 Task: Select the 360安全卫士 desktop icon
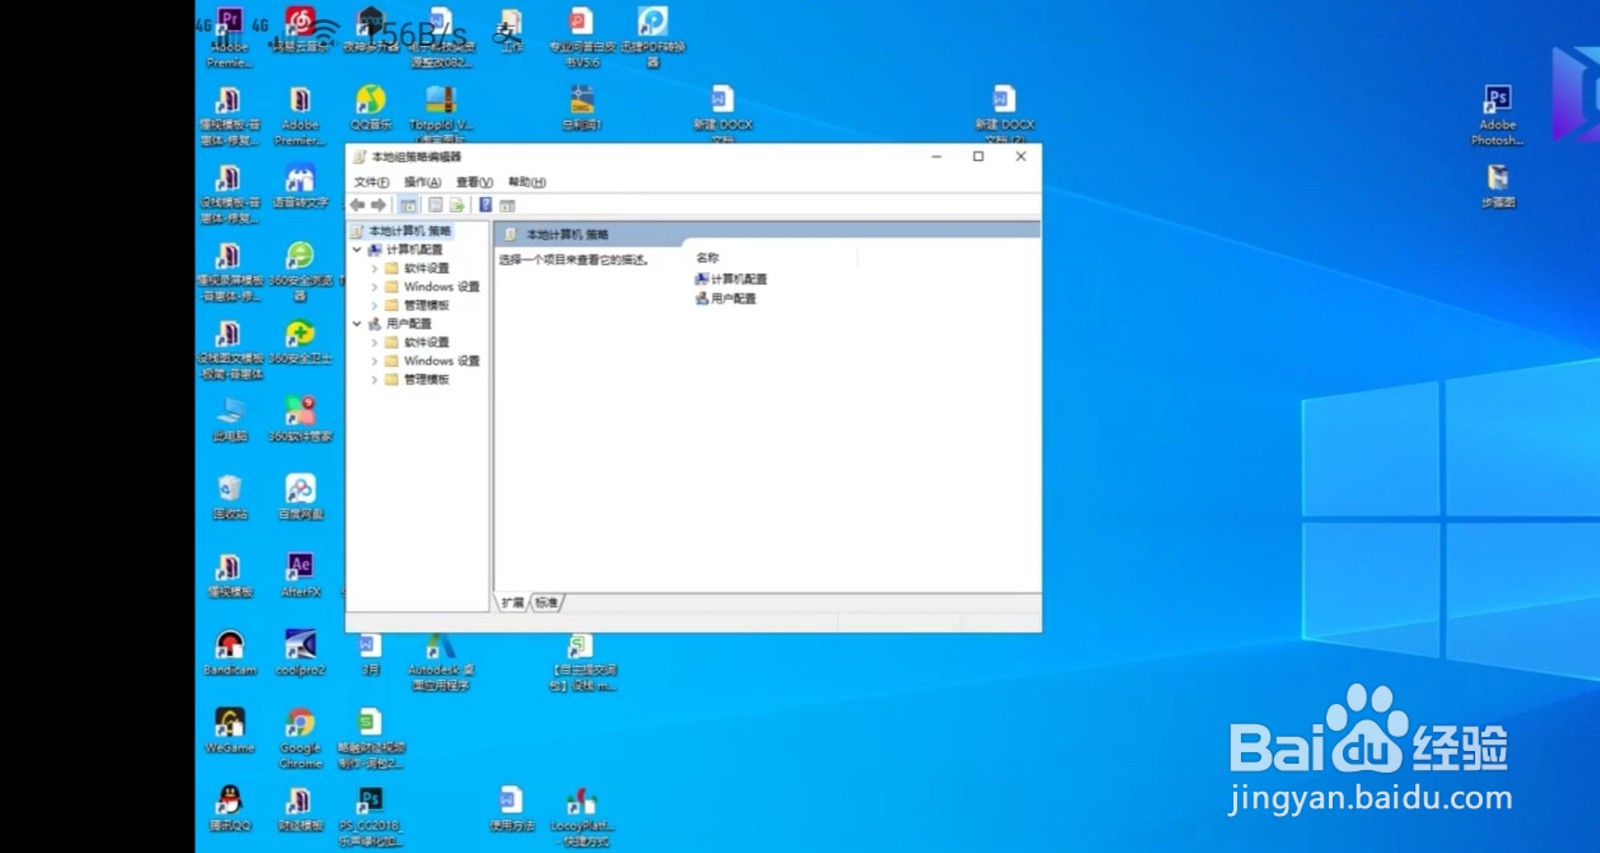[300, 342]
